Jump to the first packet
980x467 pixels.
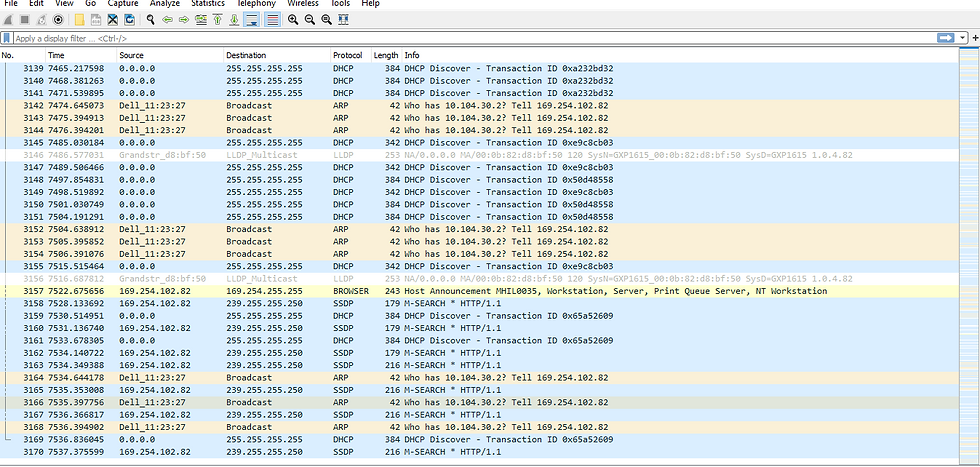[218, 20]
